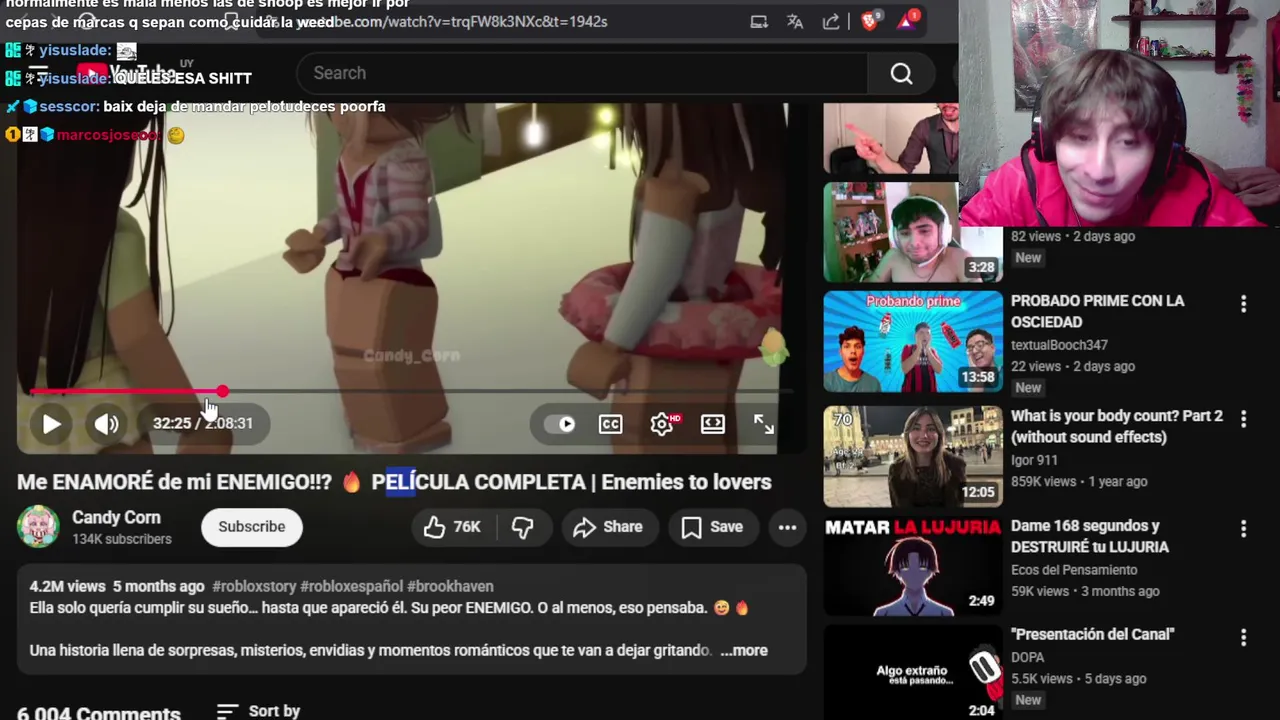Open the "Presentación del Canal" title
The image size is (1280, 720).
[x=1093, y=634]
